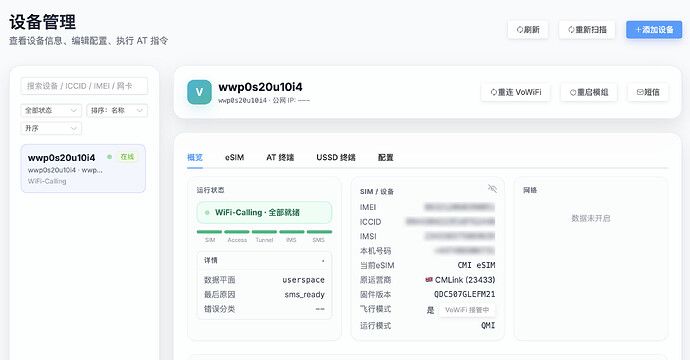
Task: Open the 排序: 名称 sort dropdown
Action: (x=117, y=110)
